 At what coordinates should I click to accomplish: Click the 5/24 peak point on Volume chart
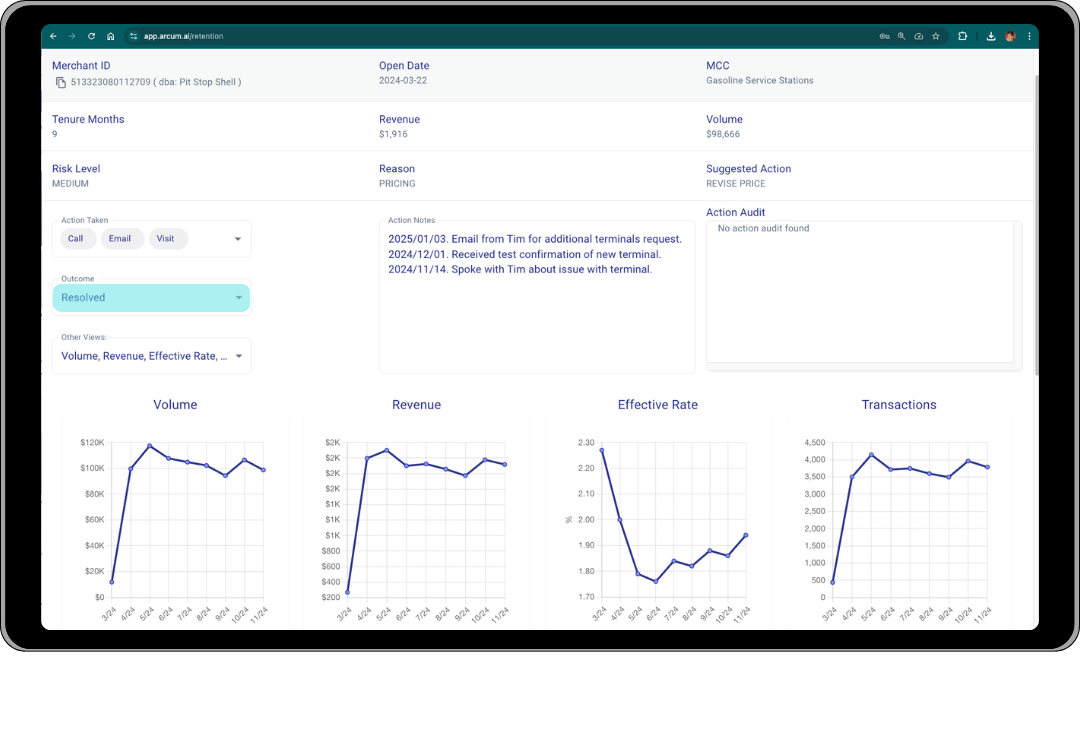coord(149,446)
